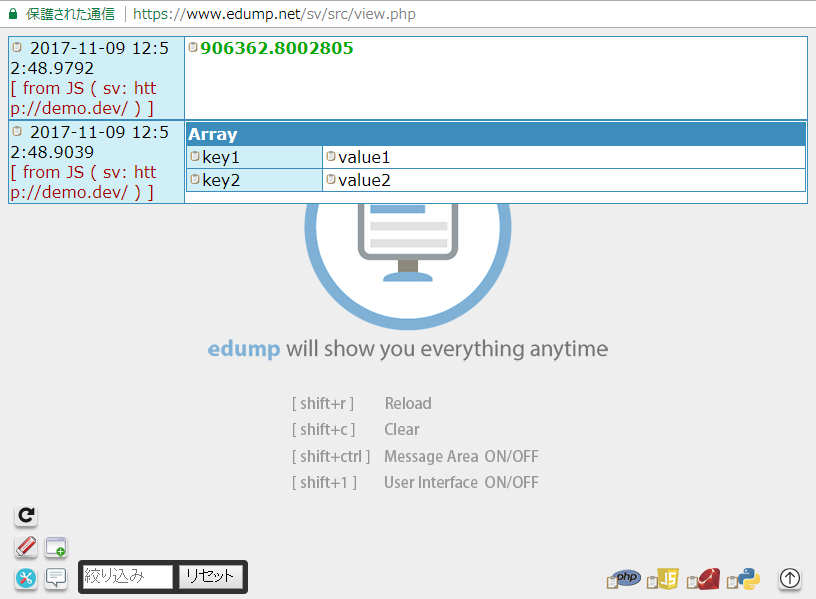This screenshot has width=816, height=599.
Task: Click clipboard icon beside value2
Action: coord(331,179)
